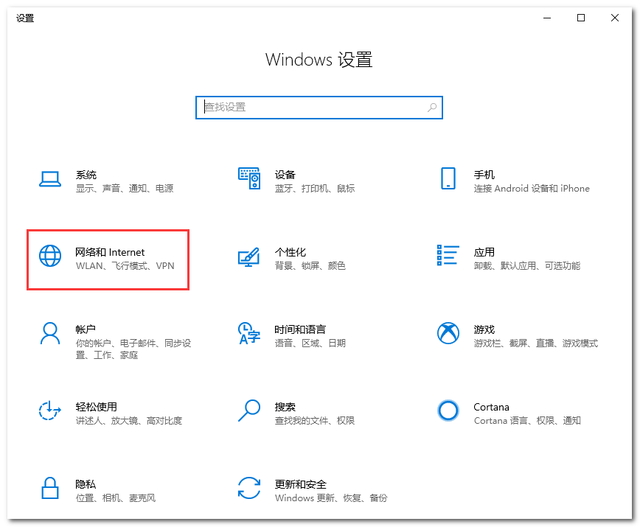
Task: Click the text 语音、区域、日期
Action: [x=310, y=343]
